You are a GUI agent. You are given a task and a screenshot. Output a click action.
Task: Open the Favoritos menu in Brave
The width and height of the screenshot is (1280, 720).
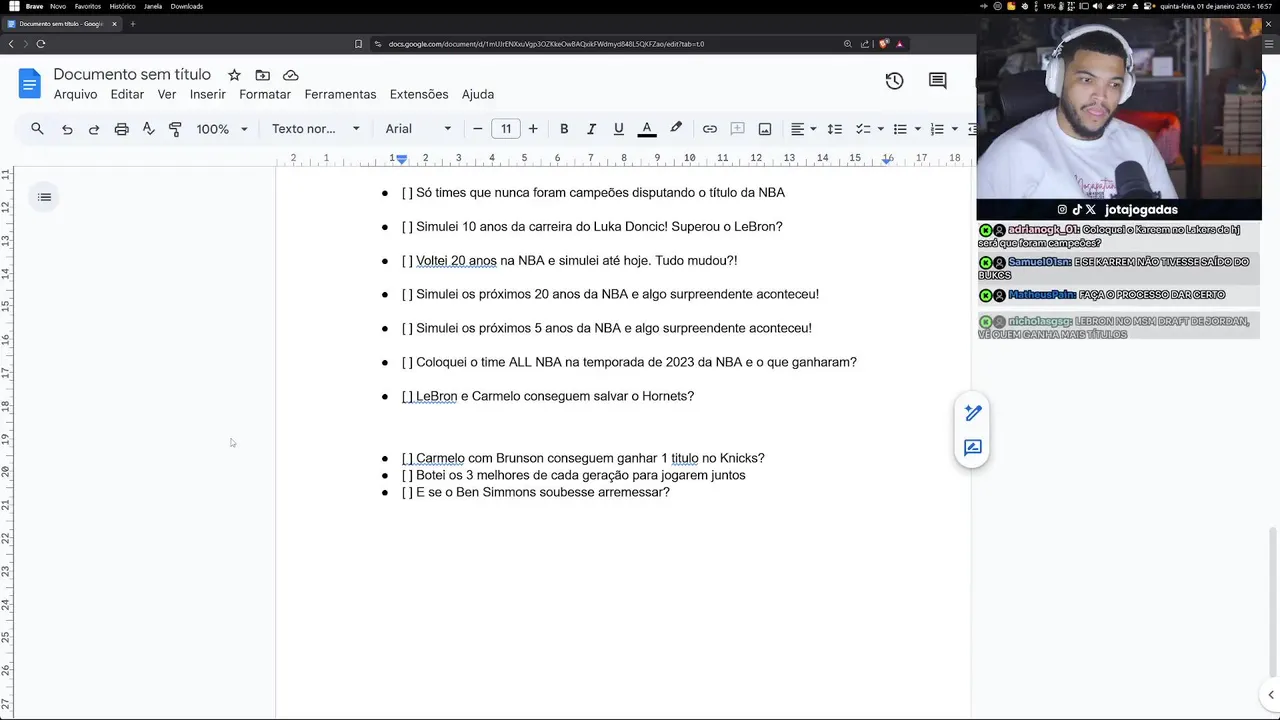coord(87,6)
